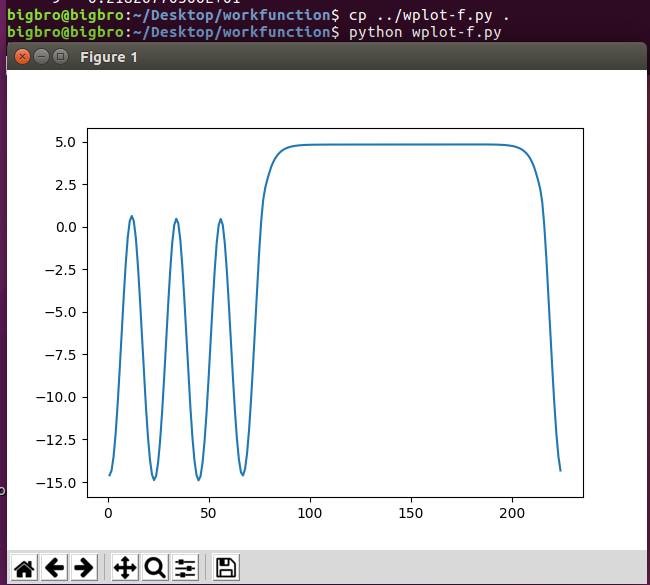This screenshot has height=585, width=650.
Task: Open the Configure subplots dialog
Action: [185, 568]
